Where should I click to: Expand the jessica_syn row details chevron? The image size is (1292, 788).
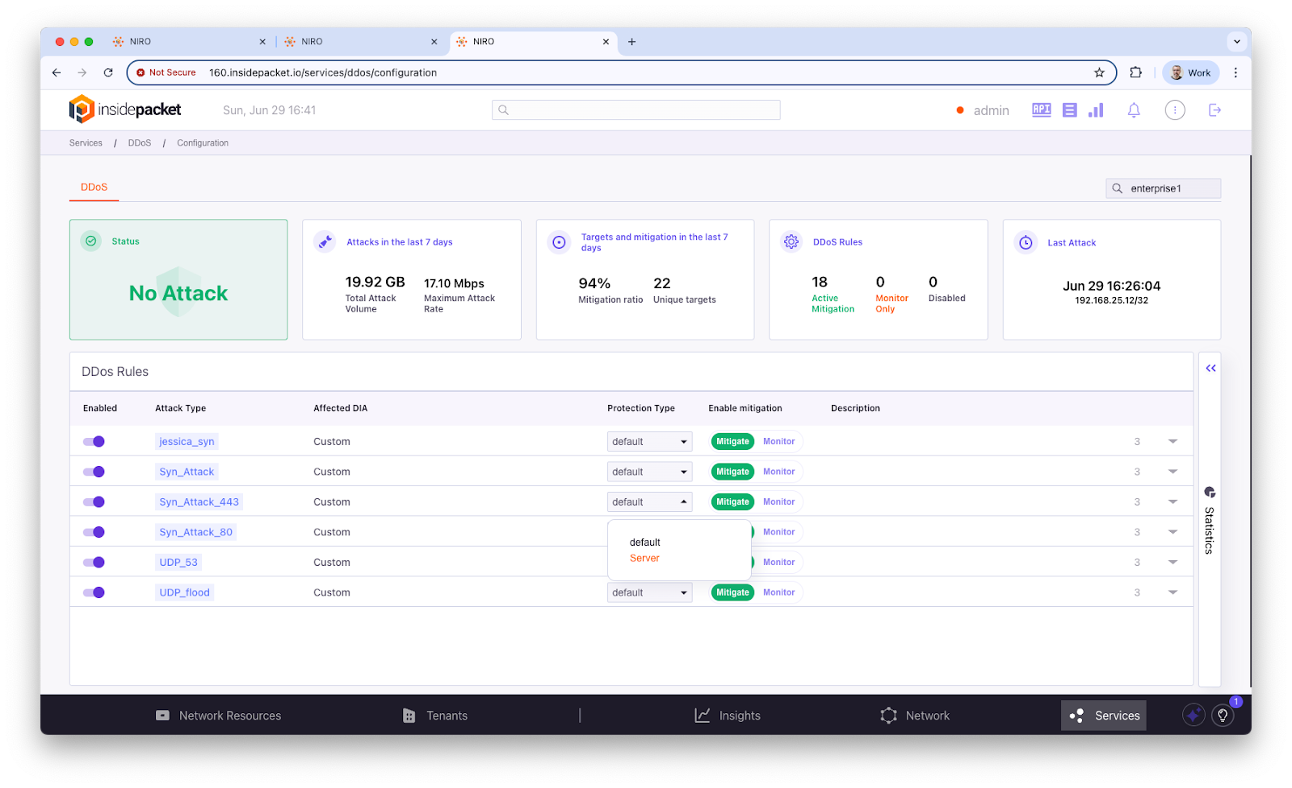(1172, 441)
